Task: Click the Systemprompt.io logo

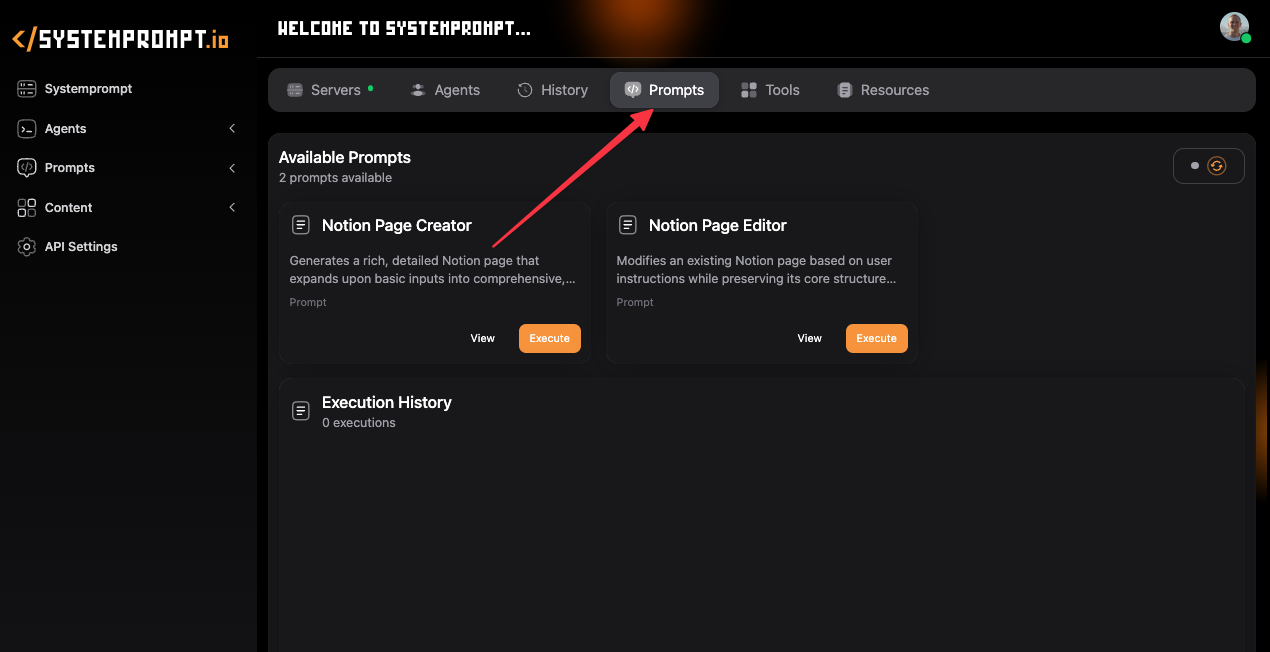Action: (x=120, y=39)
